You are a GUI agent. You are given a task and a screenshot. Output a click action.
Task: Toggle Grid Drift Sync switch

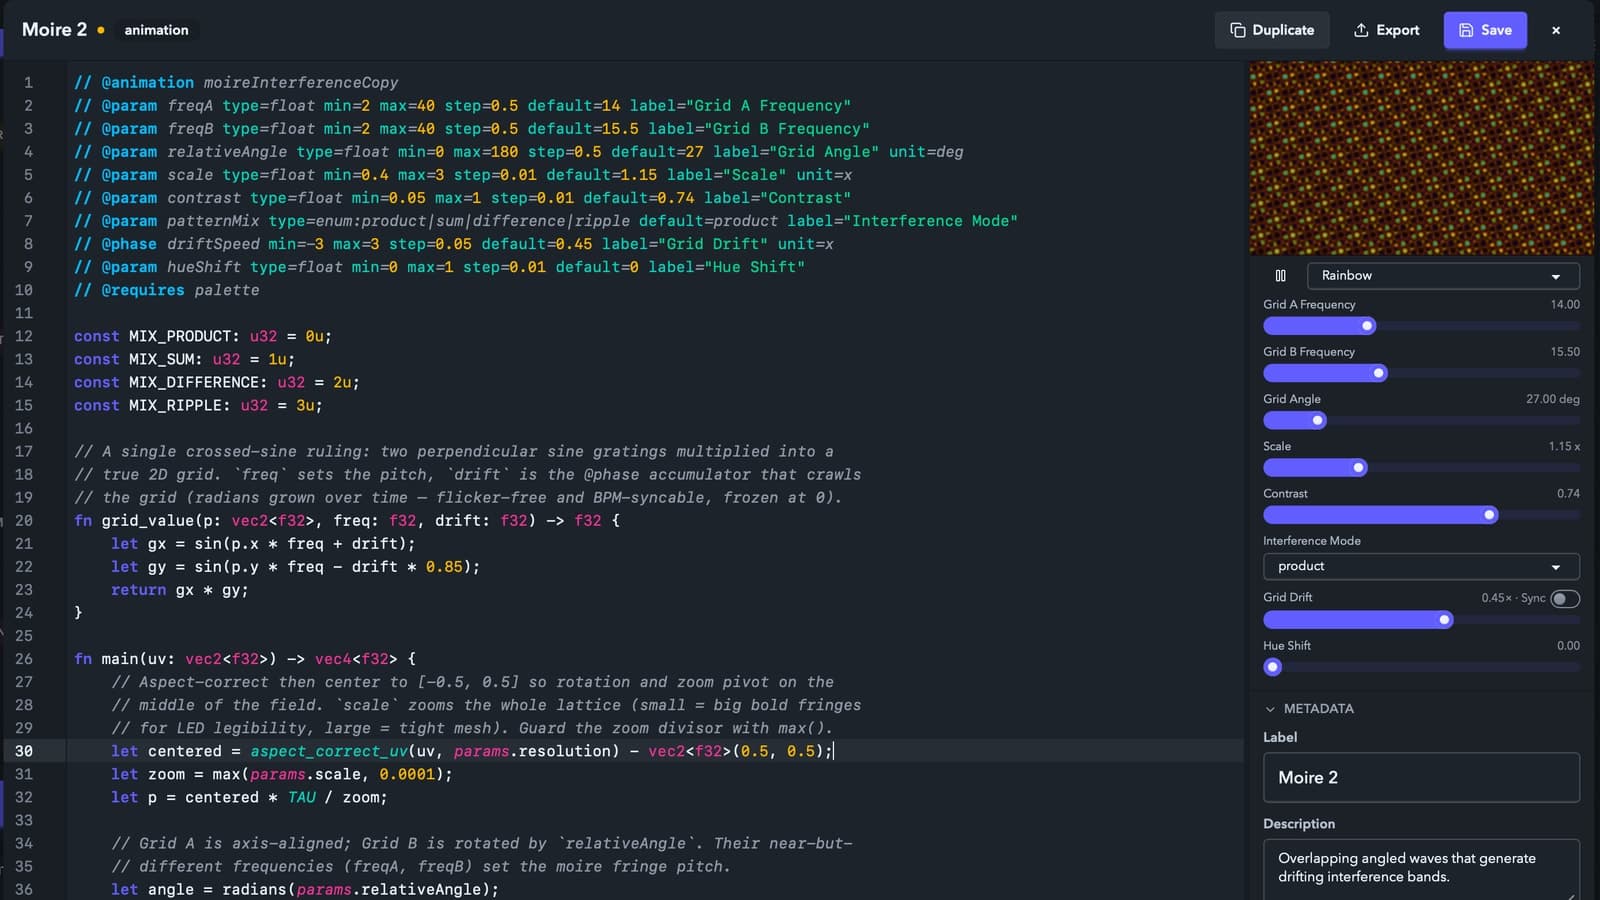[1565, 598]
